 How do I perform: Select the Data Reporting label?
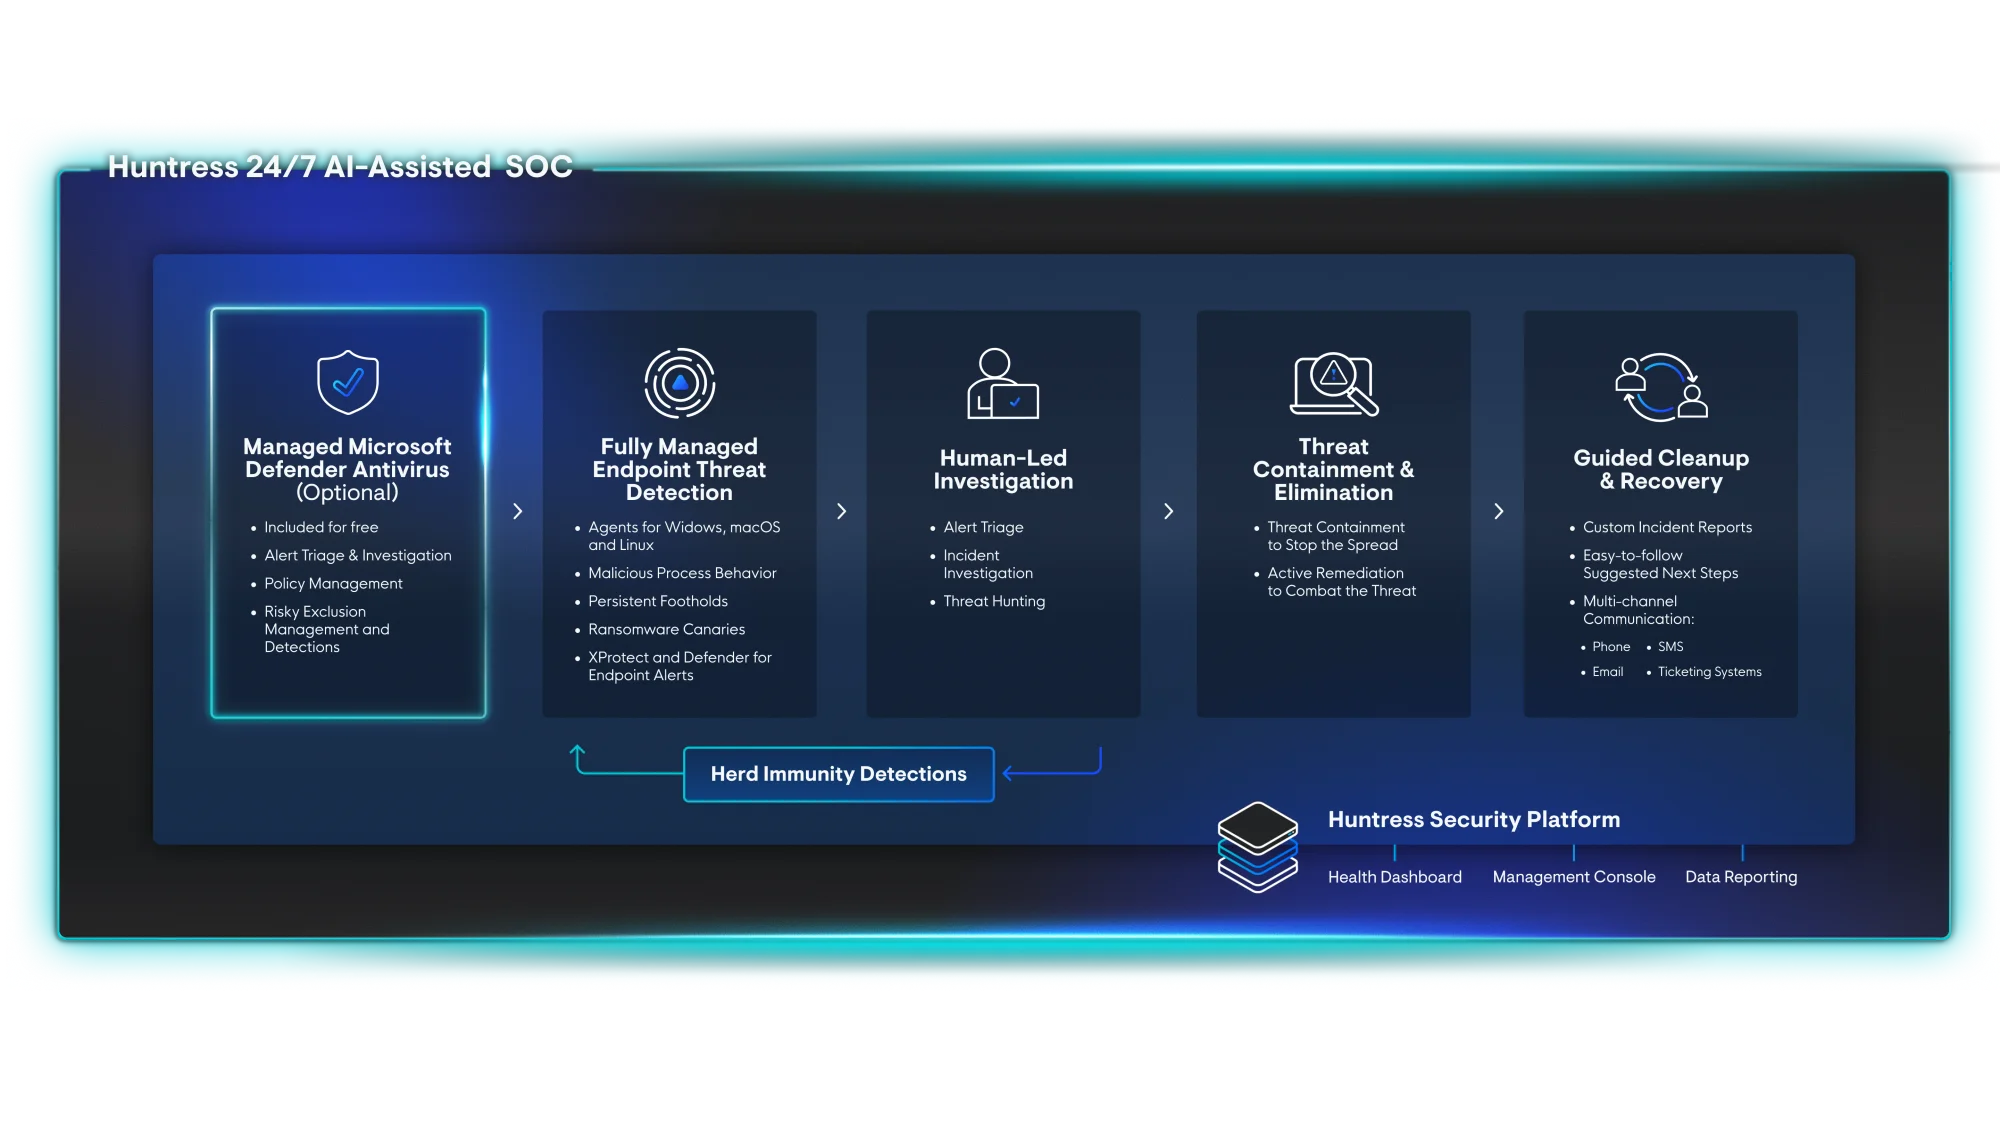pos(1740,877)
